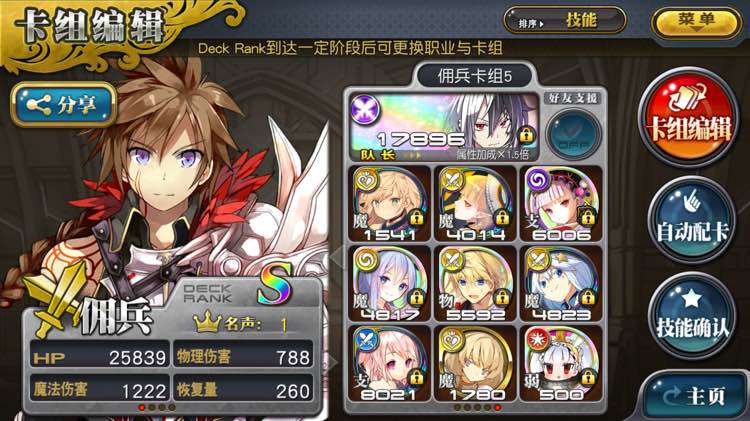
Task: Select the card with power 6006
Action: [561, 203]
